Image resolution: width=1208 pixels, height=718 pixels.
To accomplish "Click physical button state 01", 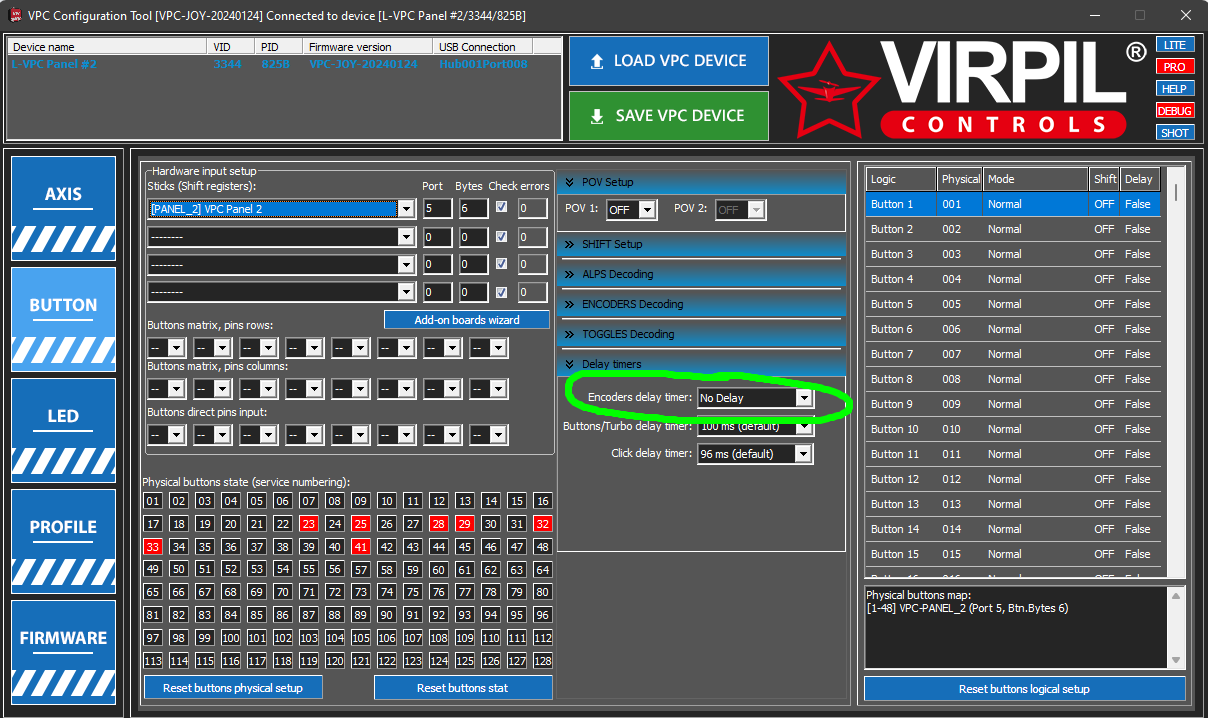I will coord(152,501).
